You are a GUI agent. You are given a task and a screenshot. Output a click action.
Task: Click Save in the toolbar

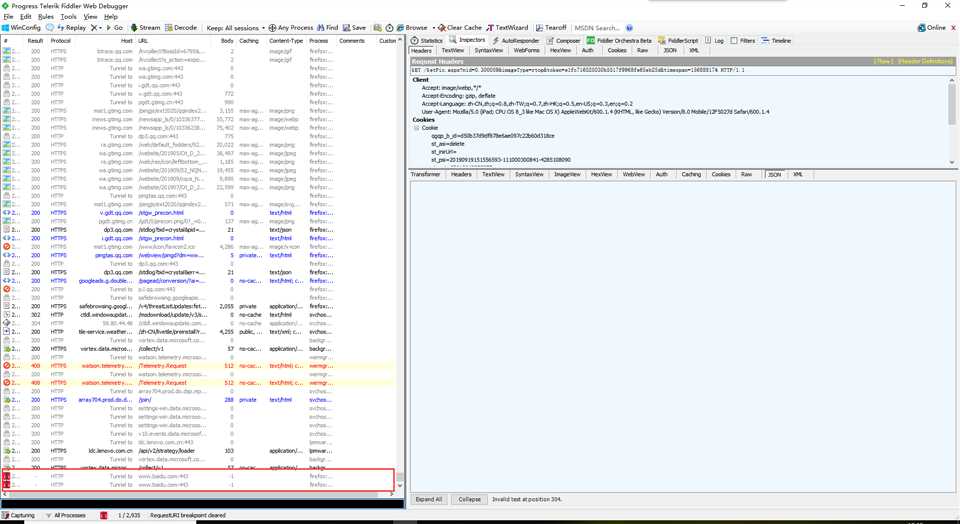(x=354, y=28)
